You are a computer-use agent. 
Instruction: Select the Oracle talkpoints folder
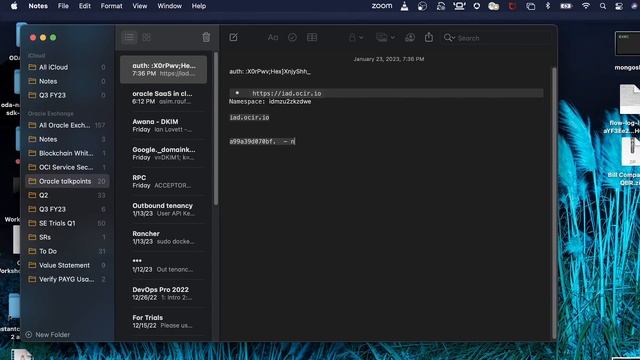tap(67, 181)
